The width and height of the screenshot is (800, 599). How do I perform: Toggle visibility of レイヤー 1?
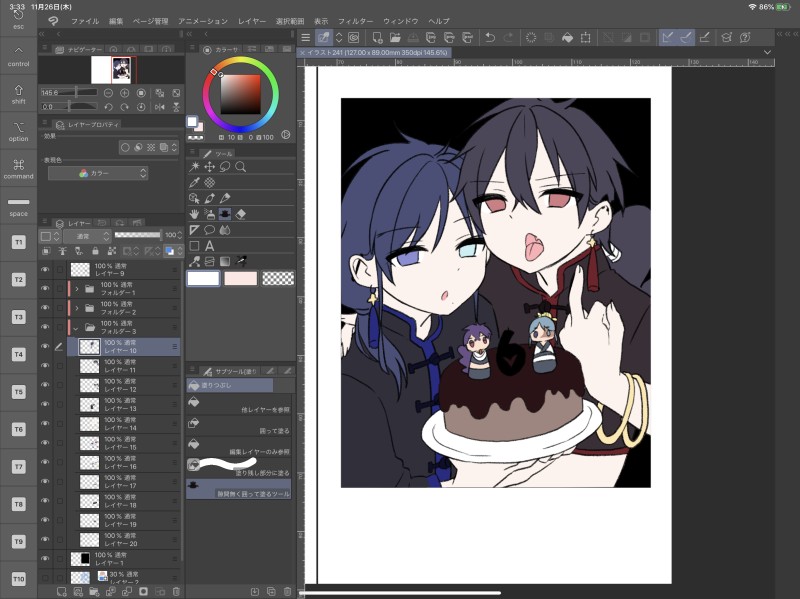click(45, 559)
